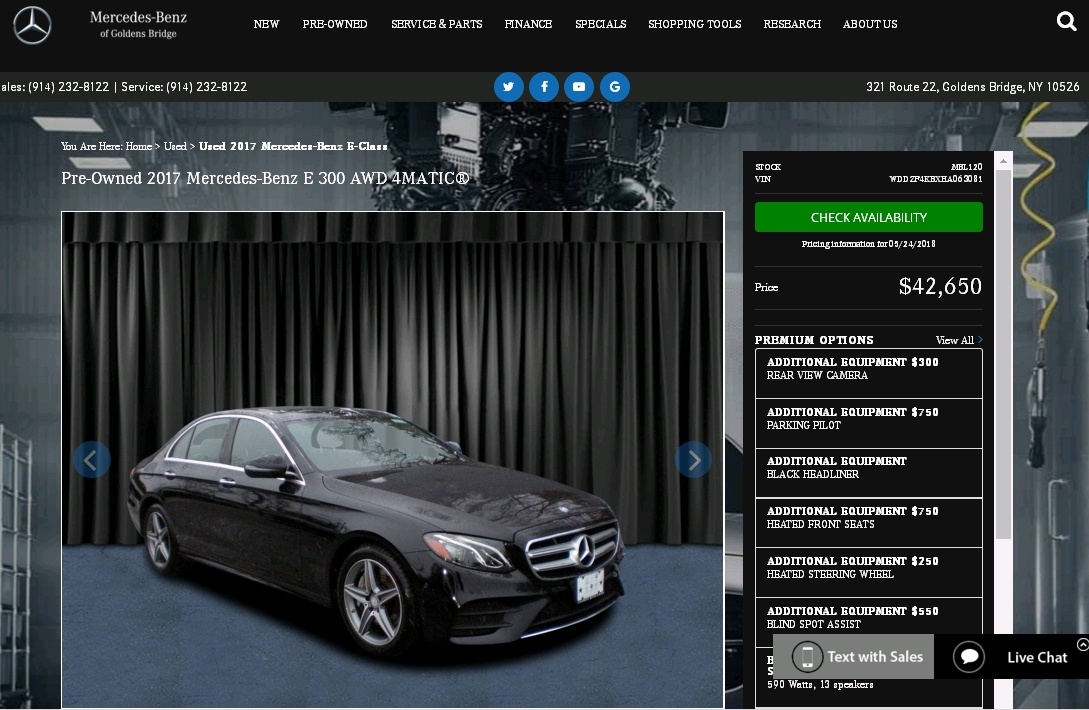The width and height of the screenshot is (1089, 710).
Task: Select the PARKING PILOT option
Action: point(869,423)
